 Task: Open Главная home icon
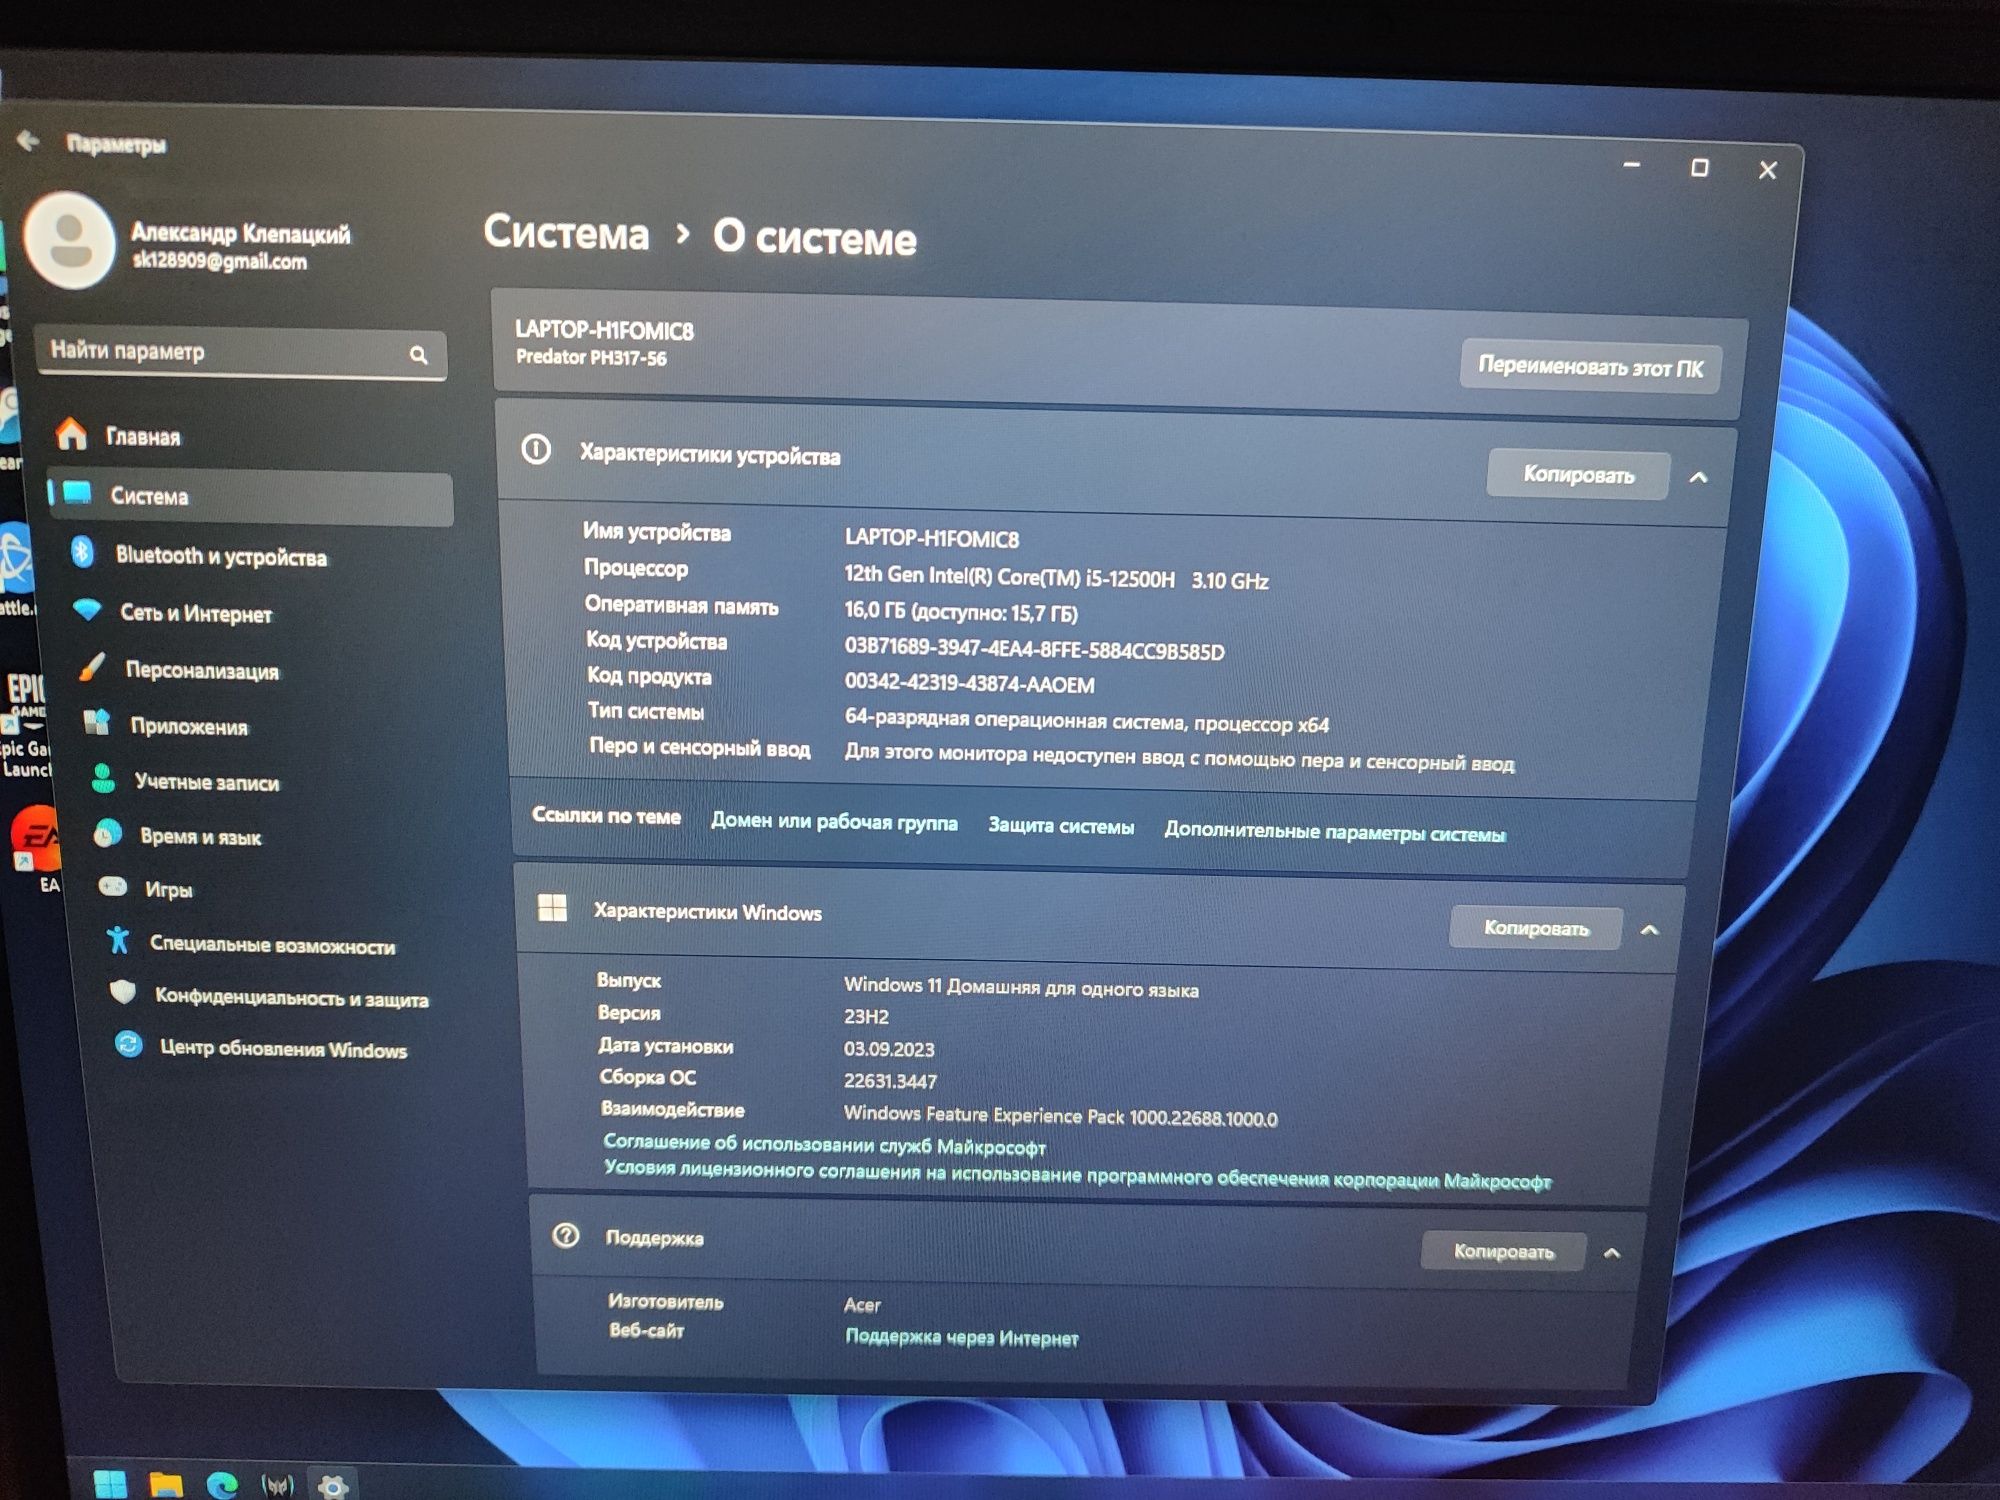72,434
